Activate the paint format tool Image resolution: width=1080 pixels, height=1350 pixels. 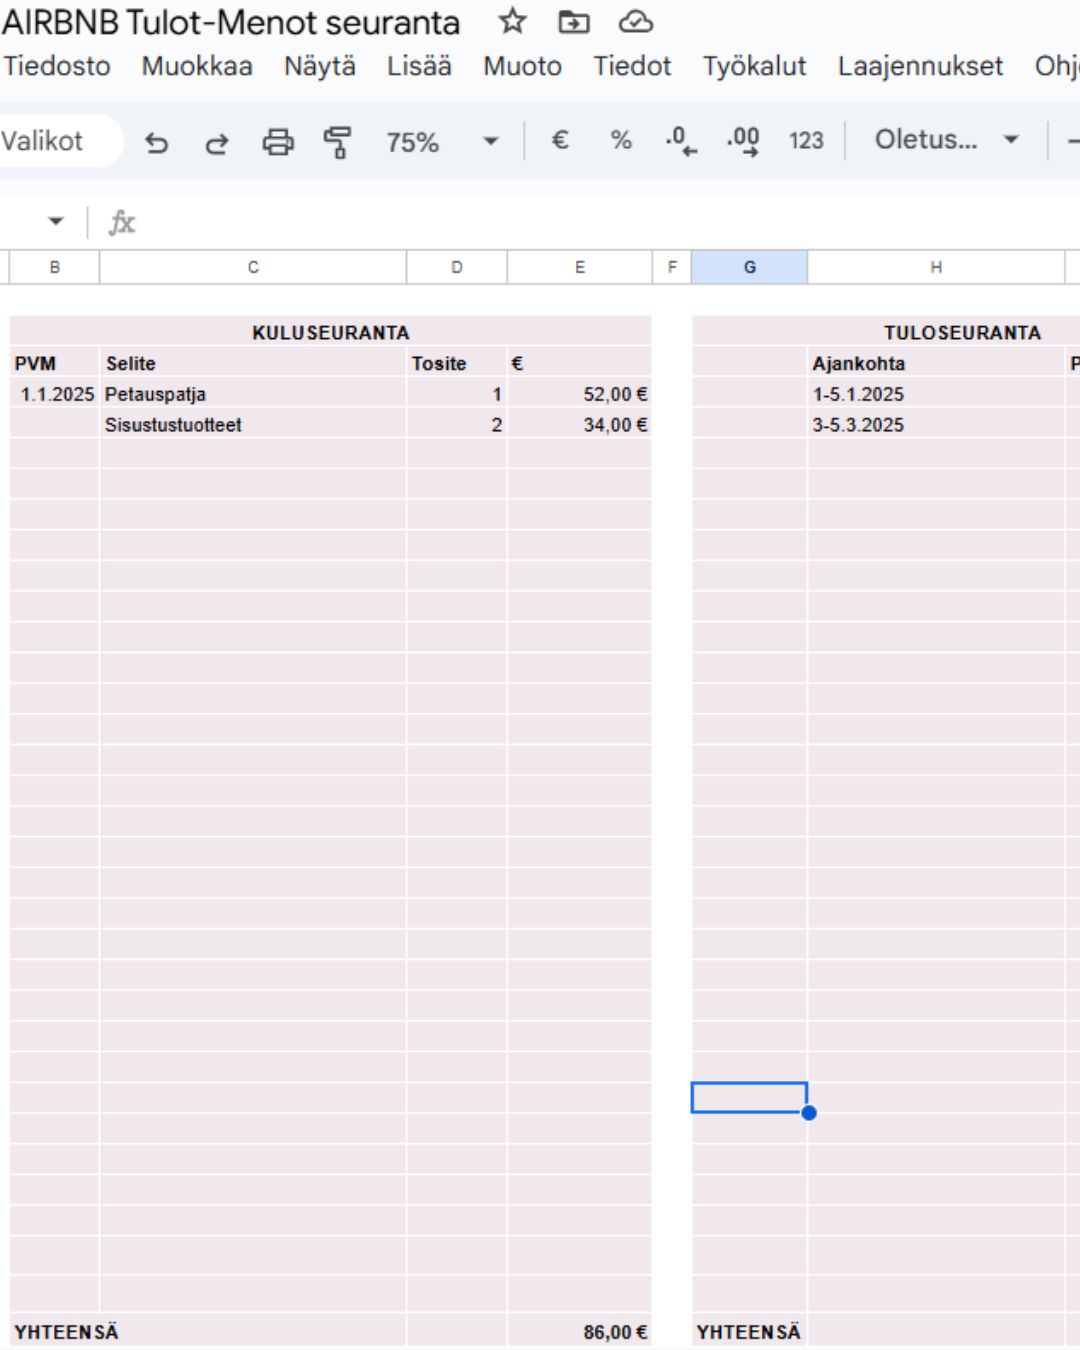tap(338, 142)
